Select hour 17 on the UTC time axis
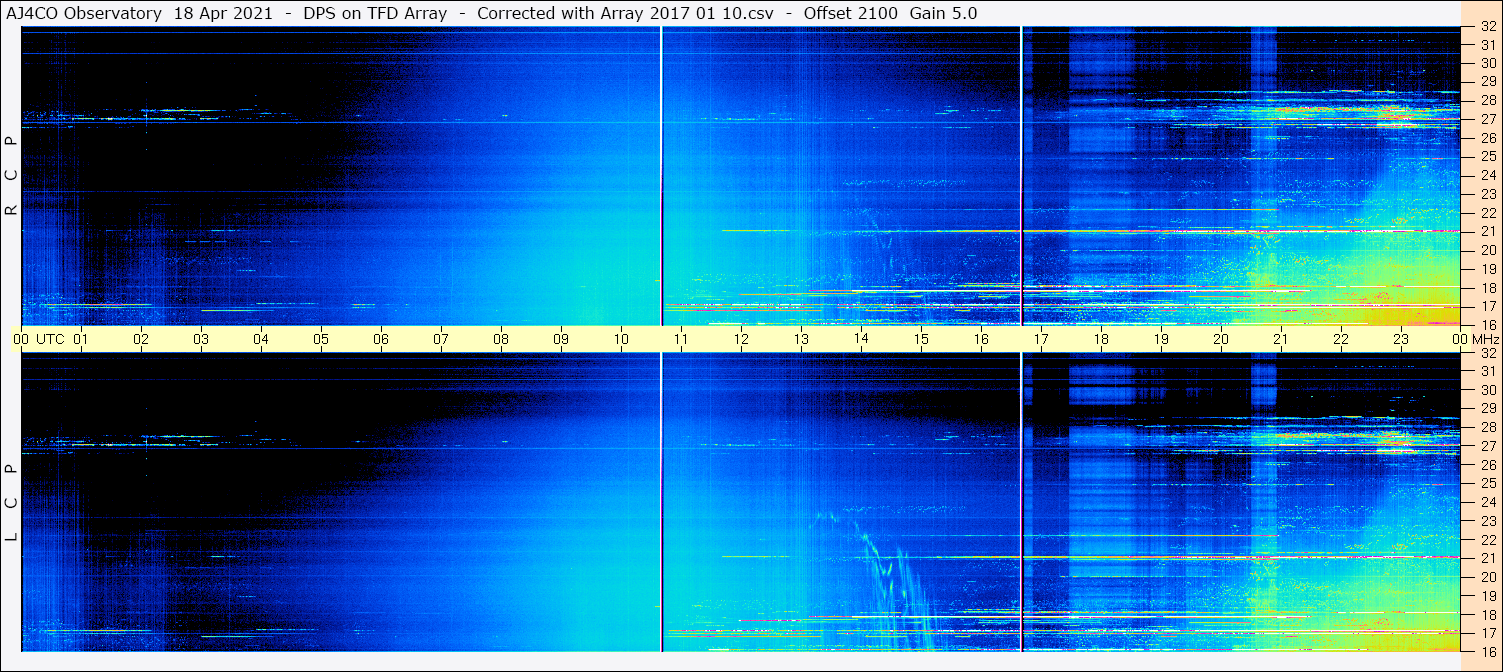The width and height of the screenshot is (1503, 672). pyautogui.click(x=1041, y=339)
